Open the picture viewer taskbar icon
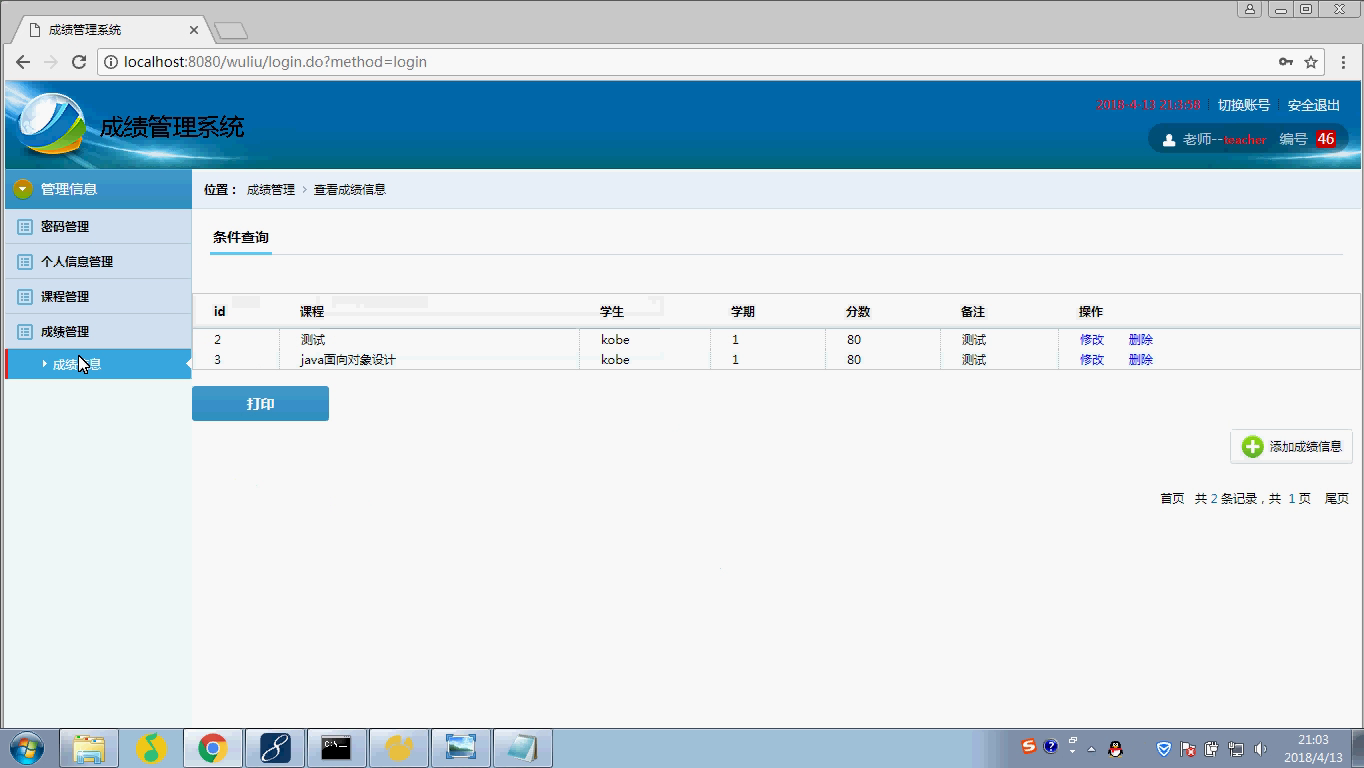Image resolution: width=1364 pixels, height=768 pixels. [x=460, y=748]
